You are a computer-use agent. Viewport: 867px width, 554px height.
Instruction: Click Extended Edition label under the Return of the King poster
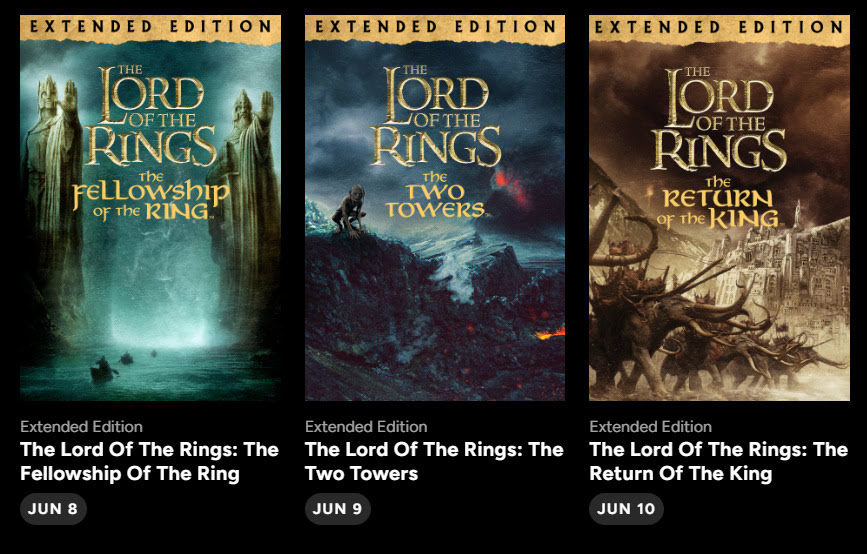point(650,427)
